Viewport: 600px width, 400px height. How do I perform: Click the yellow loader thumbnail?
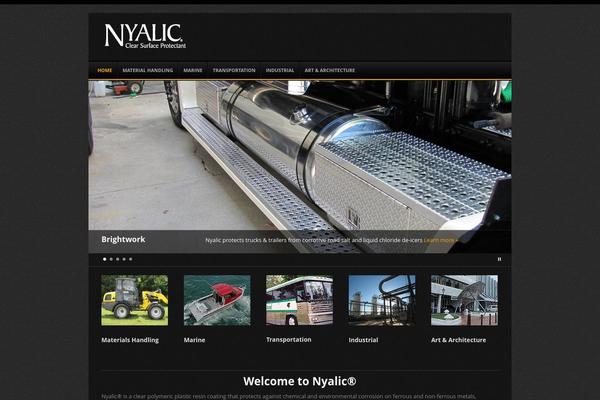click(x=134, y=300)
